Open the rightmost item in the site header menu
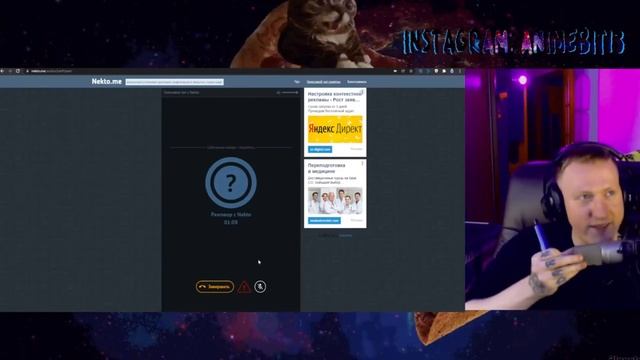Viewport: 640px width, 360px height. [357, 82]
